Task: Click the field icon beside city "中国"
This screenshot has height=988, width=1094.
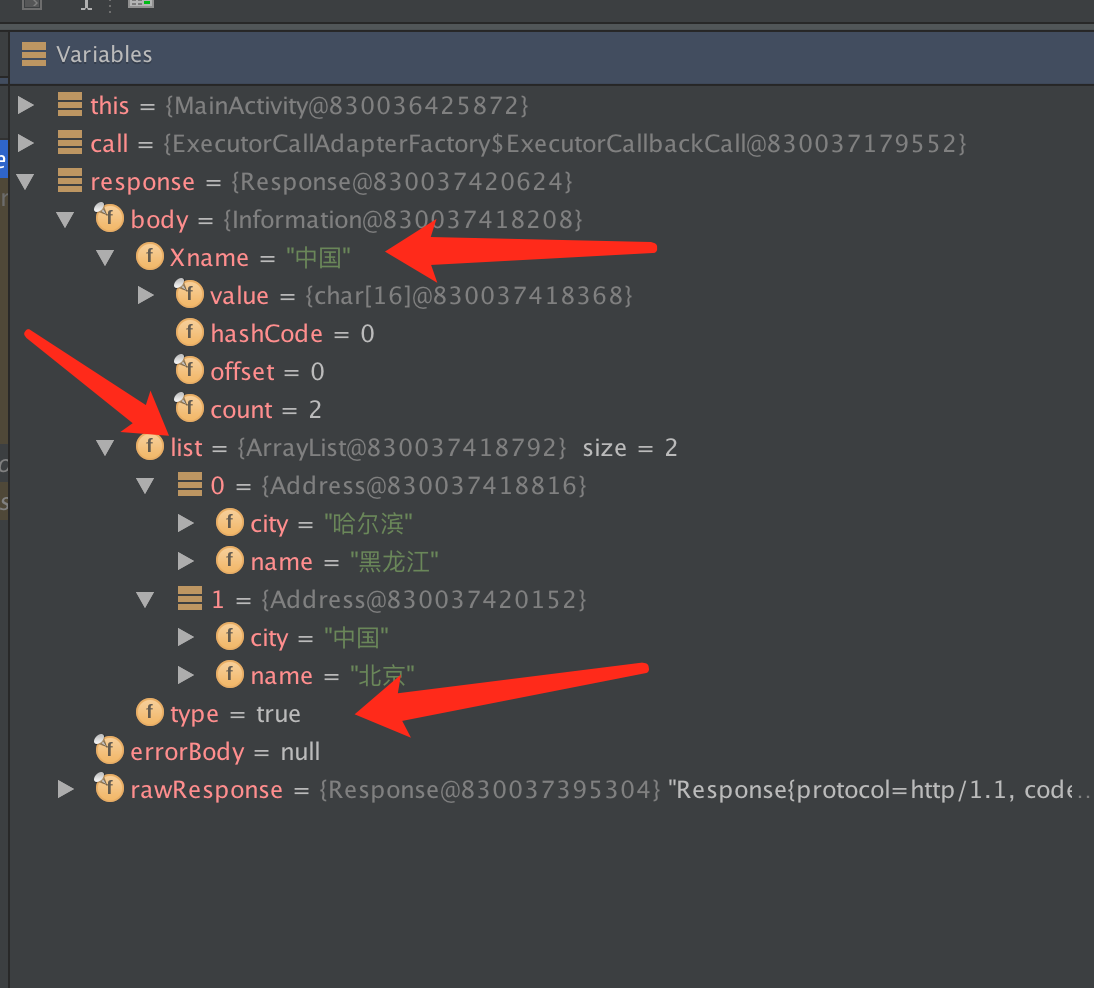Action: tap(230, 636)
